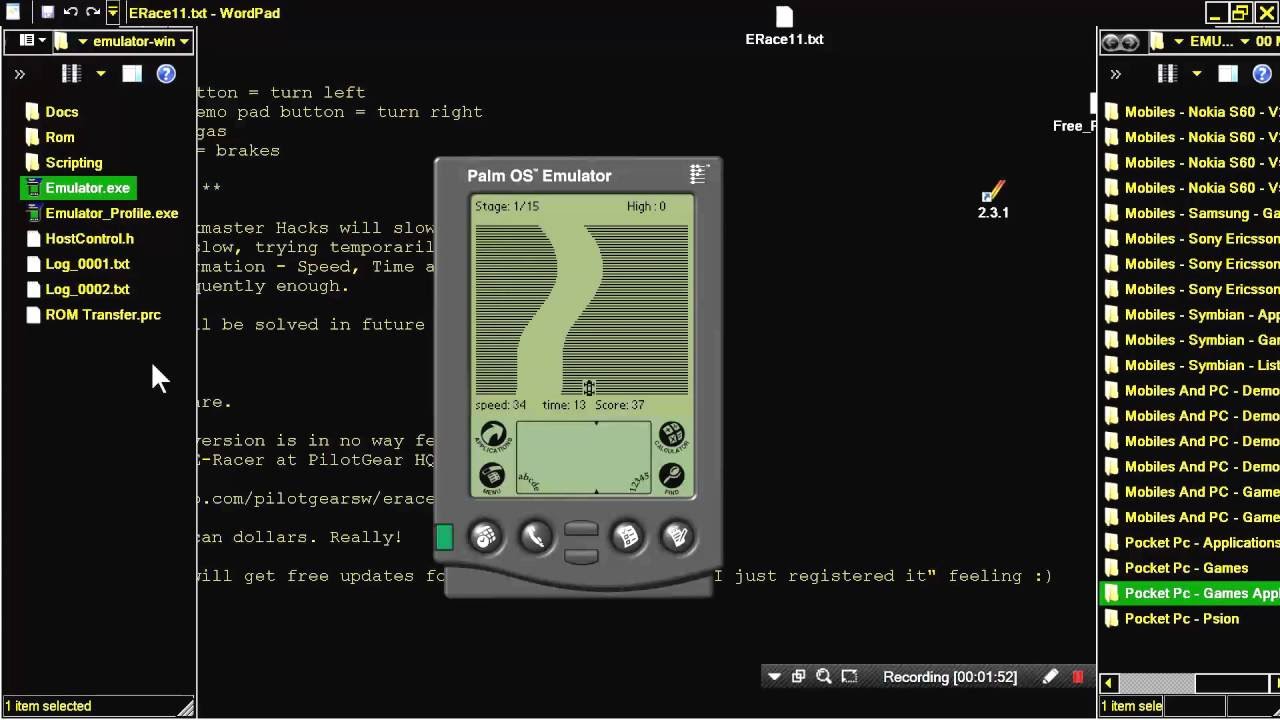Expand the toolbar chevron in left explorer

tap(19, 74)
